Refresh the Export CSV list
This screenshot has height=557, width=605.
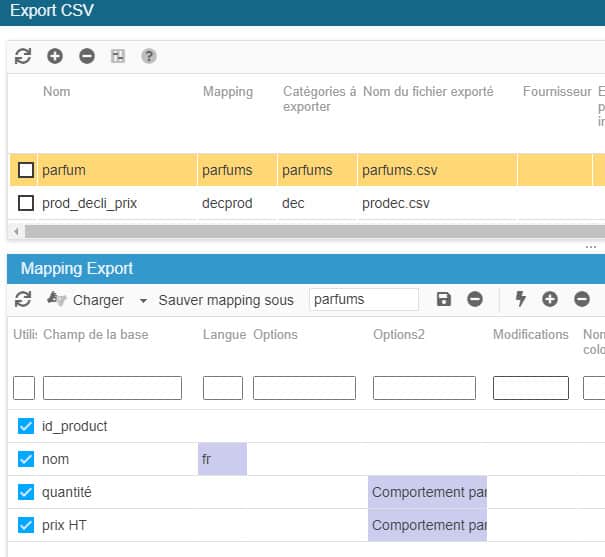click(x=23, y=56)
